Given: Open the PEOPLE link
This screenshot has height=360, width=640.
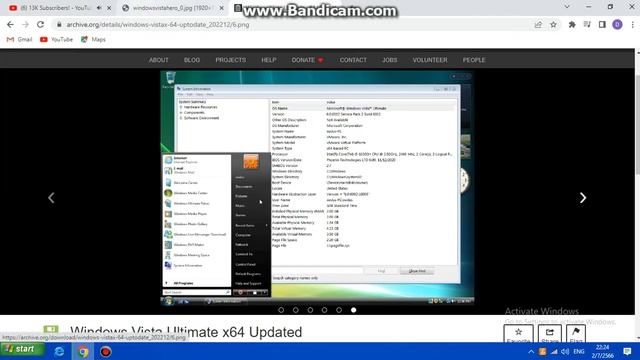Looking at the screenshot, I should tap(474, 60).
